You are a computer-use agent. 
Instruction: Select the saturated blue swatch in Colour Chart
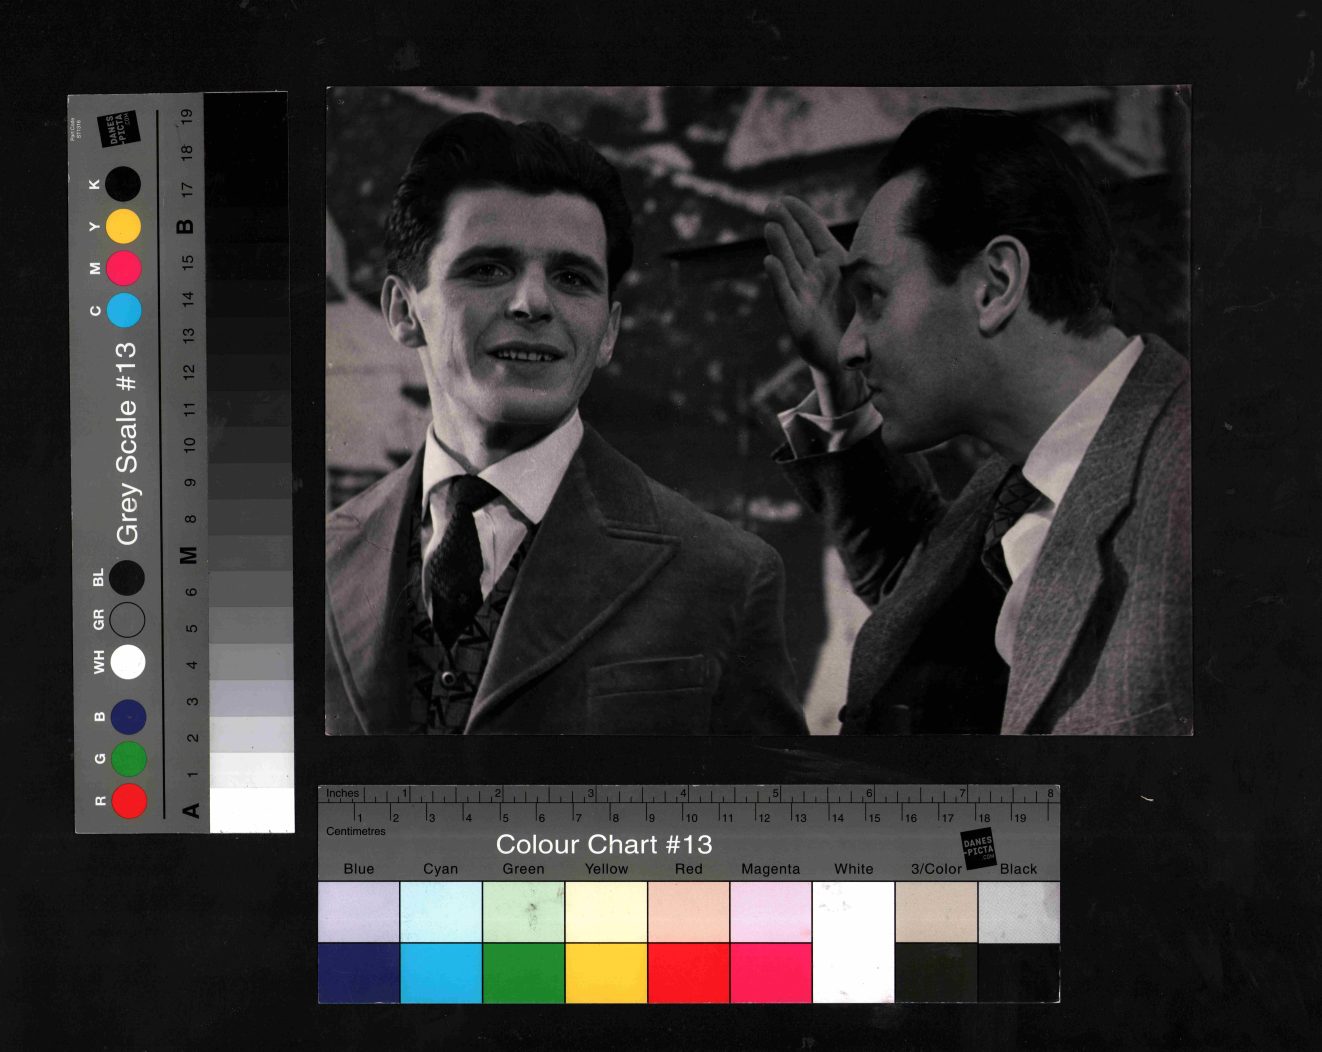(x=358, y=973)
